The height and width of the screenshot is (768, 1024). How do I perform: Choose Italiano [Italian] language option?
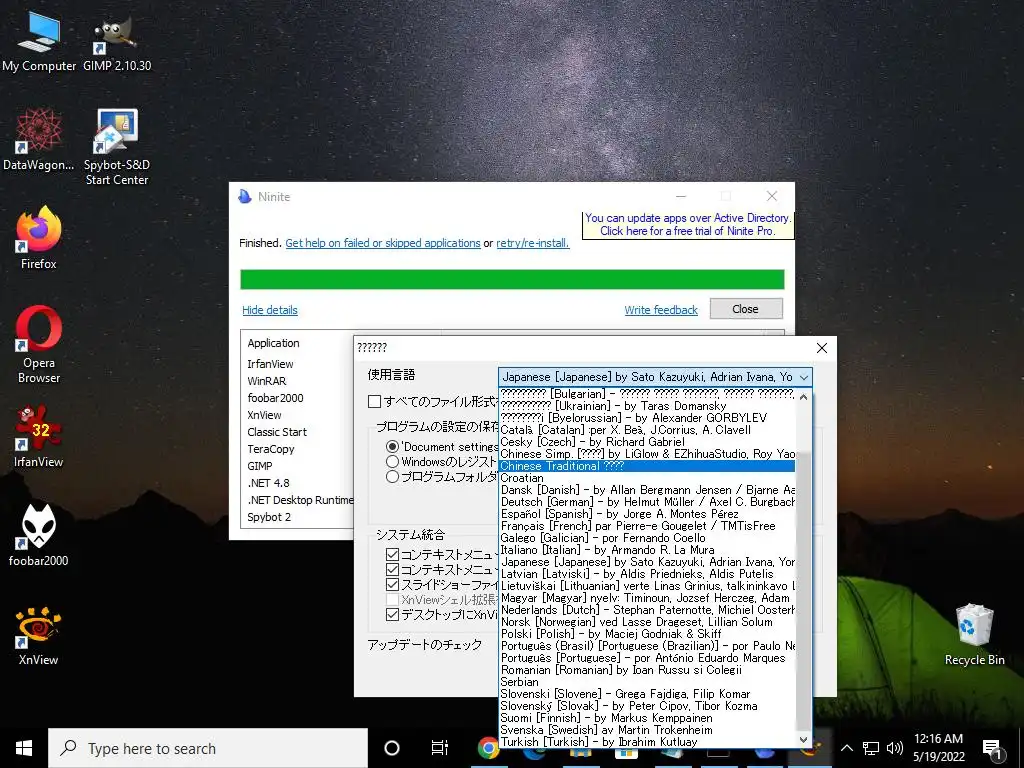(647, 550)
